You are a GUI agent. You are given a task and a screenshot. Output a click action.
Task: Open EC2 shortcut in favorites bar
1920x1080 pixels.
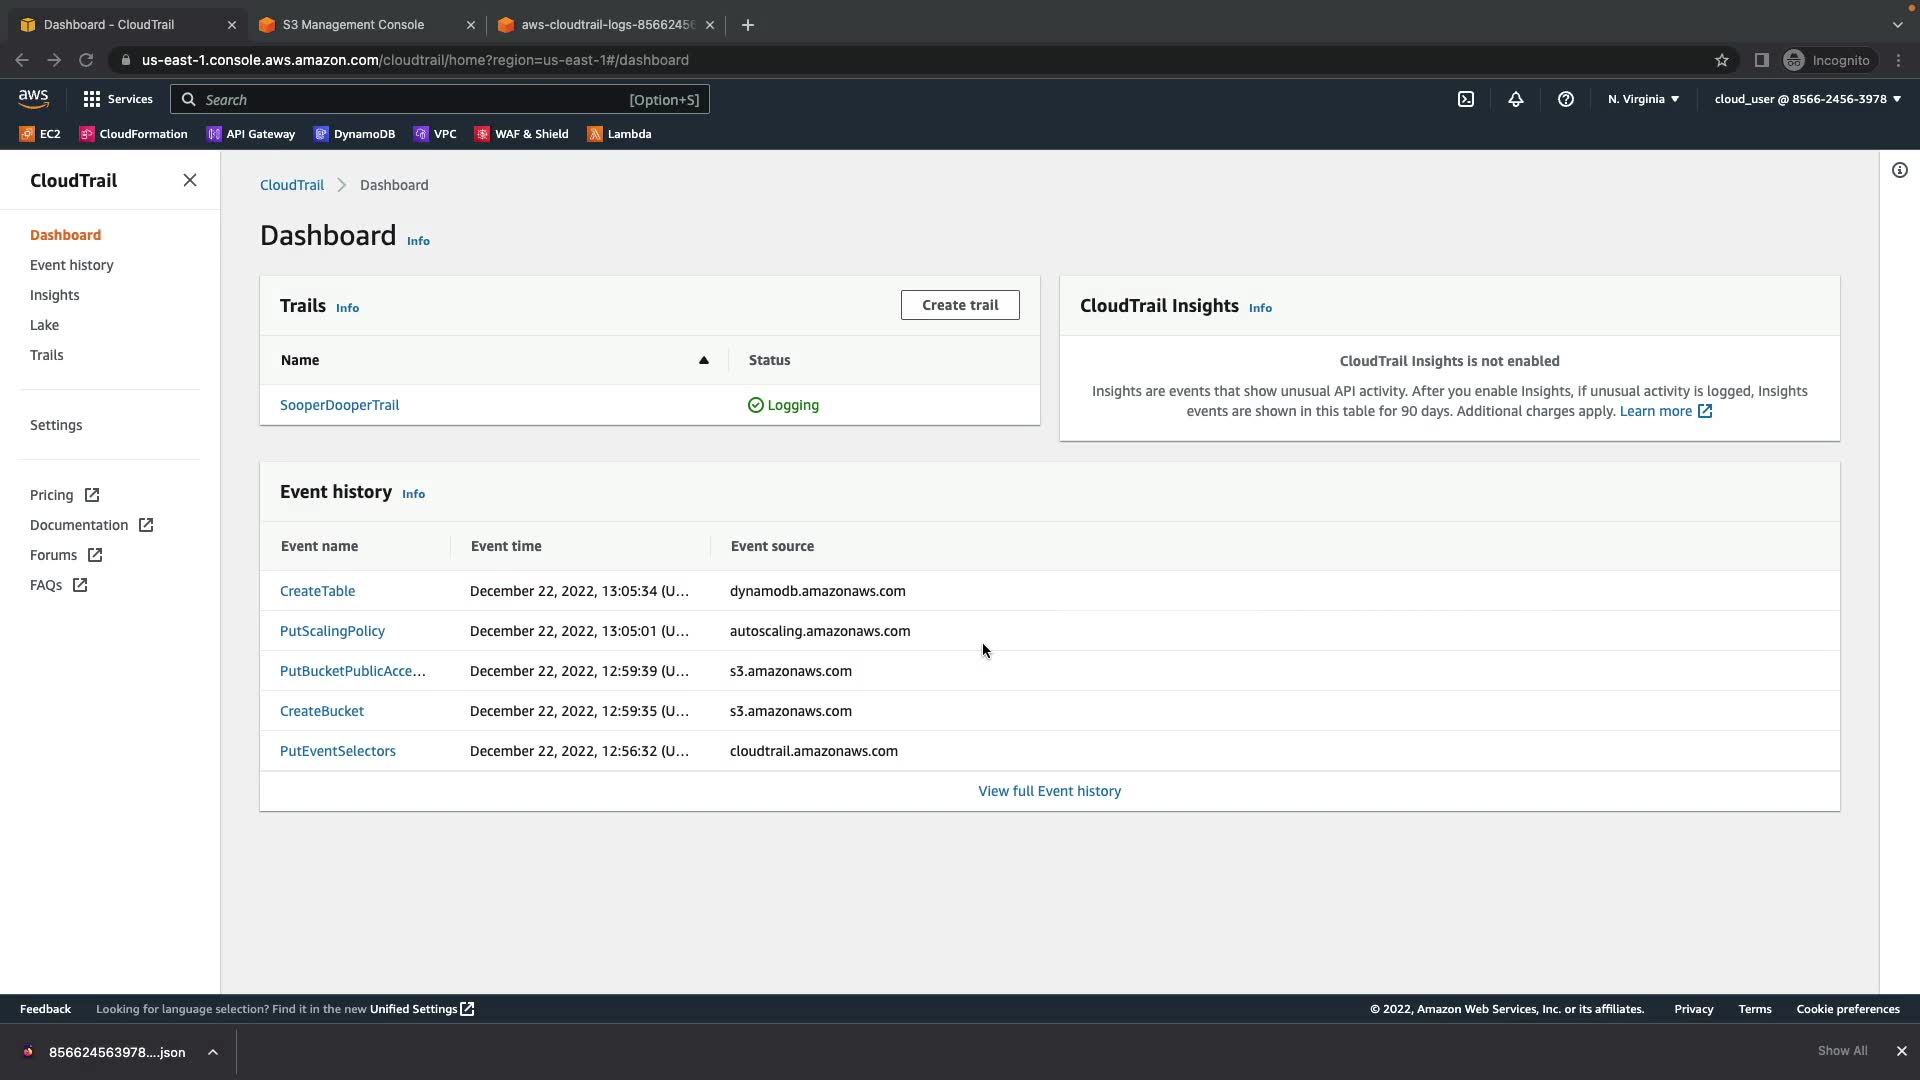point(40,134)
